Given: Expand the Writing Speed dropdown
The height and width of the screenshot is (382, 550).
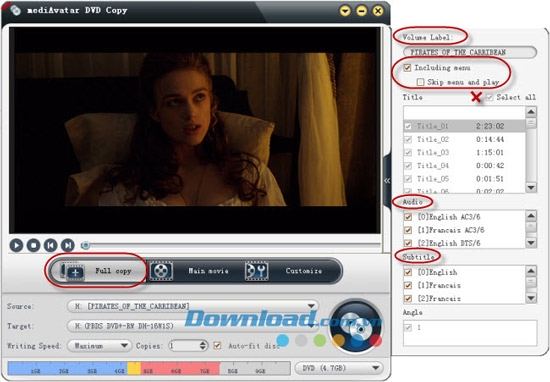Looking at the screenshot, I should (x=124, y=346).
